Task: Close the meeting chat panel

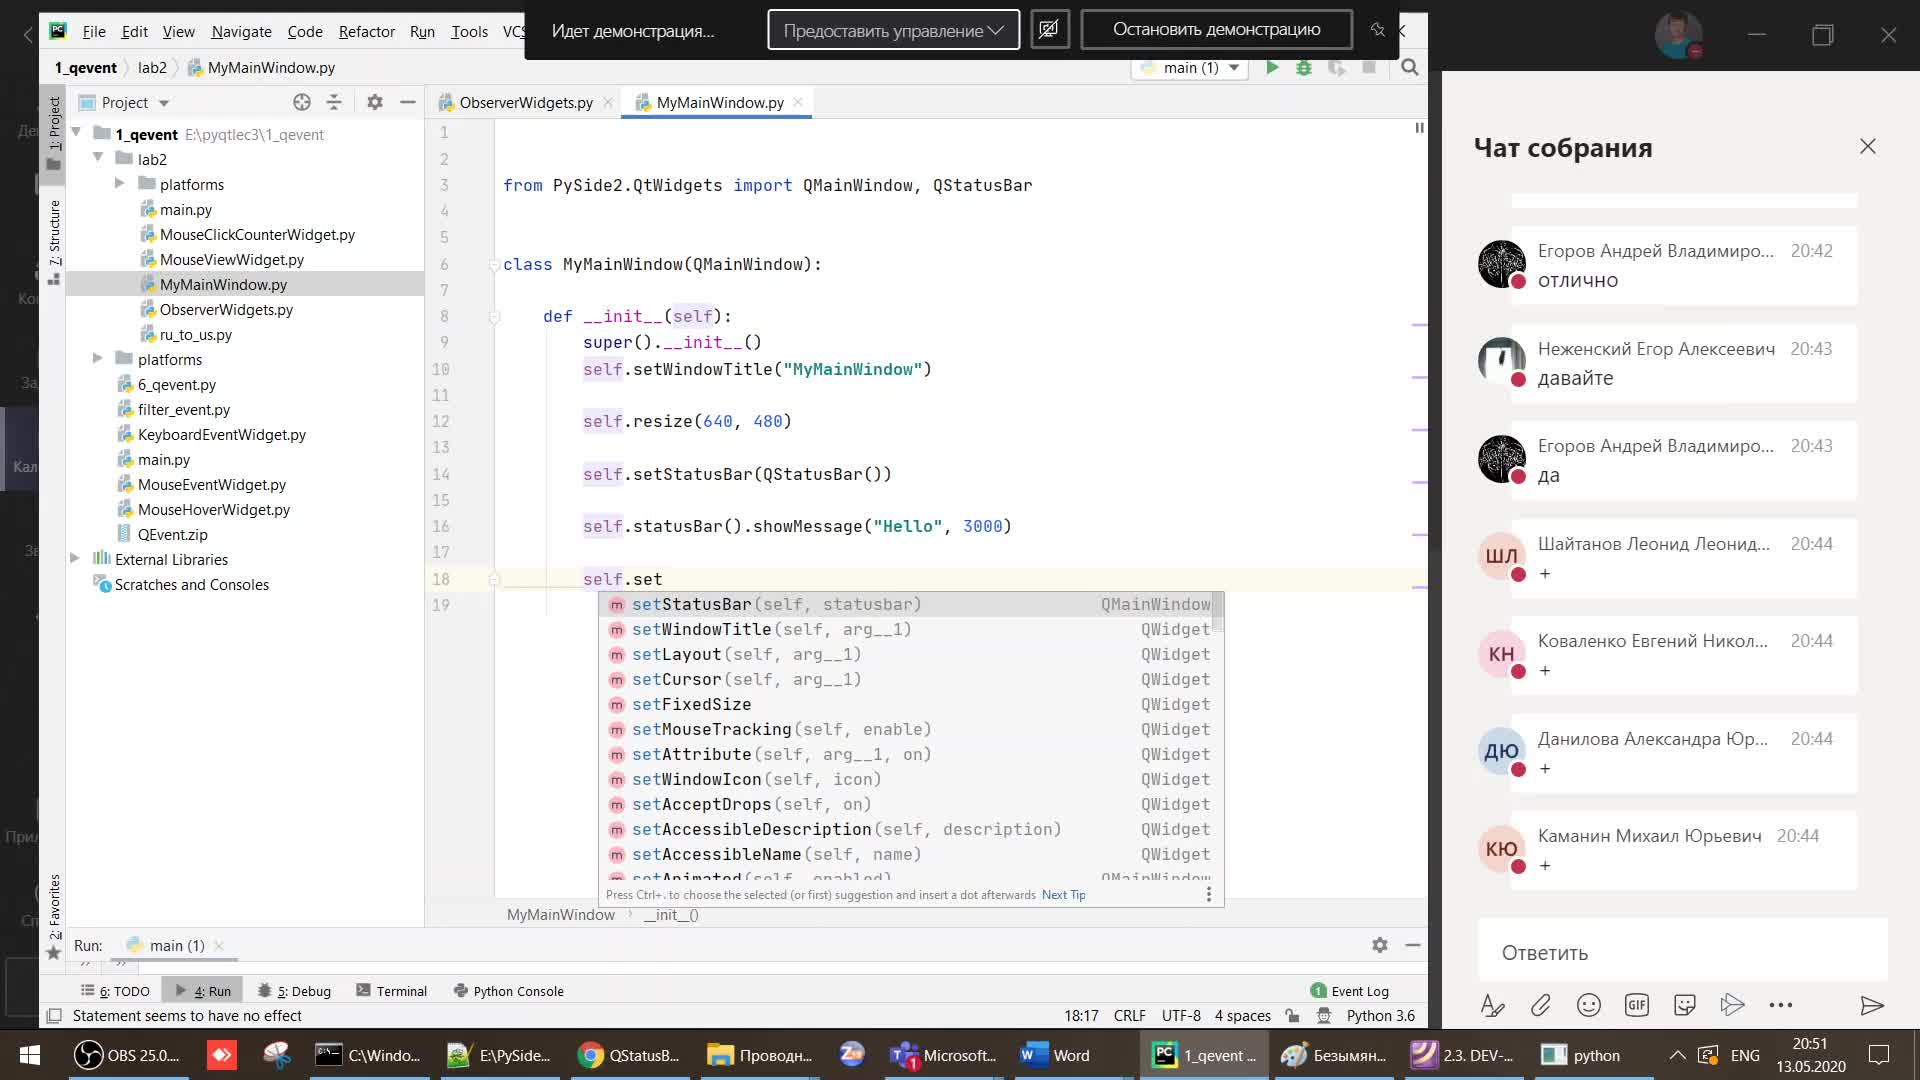Action: [1867, 146]
